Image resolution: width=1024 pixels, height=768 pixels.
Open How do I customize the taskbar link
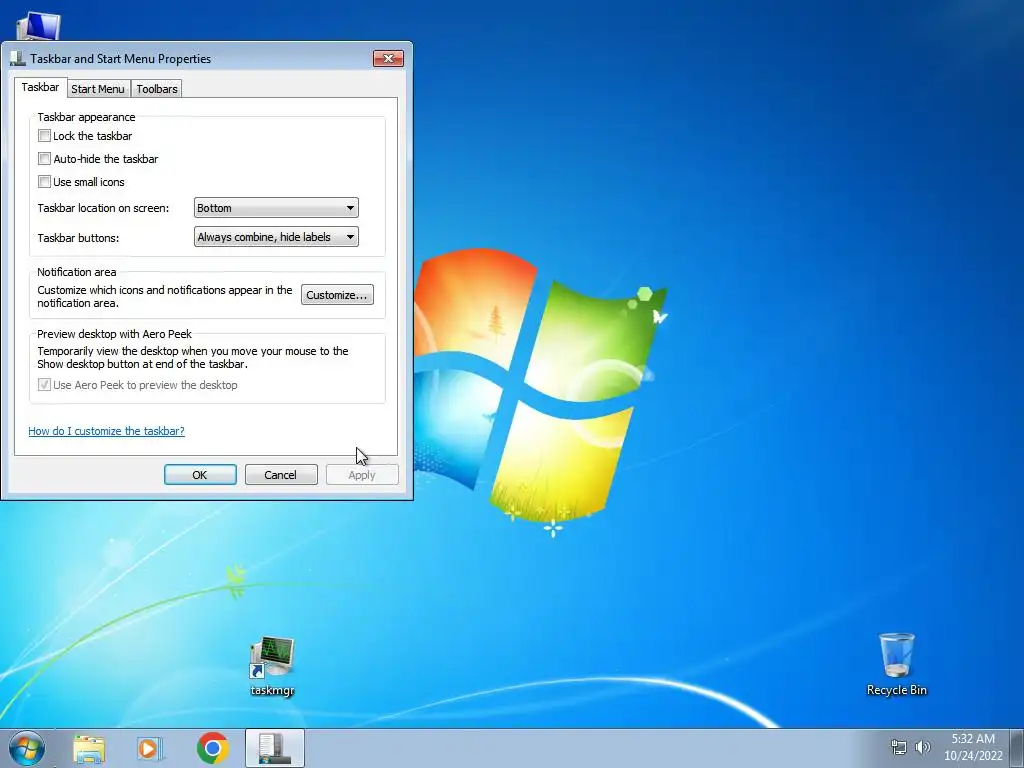pyautogui.click(x=106, y=431)
